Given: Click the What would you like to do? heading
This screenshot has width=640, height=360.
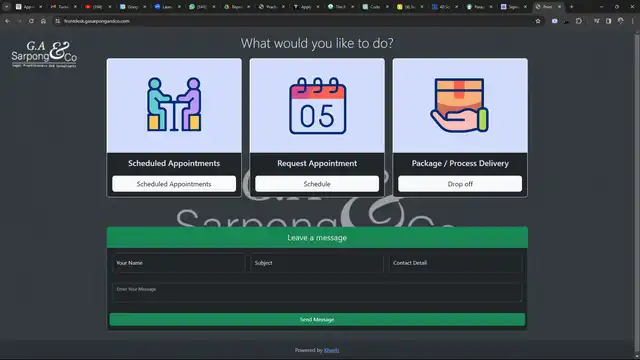Looking at the screenshot, I should (317, 43).
